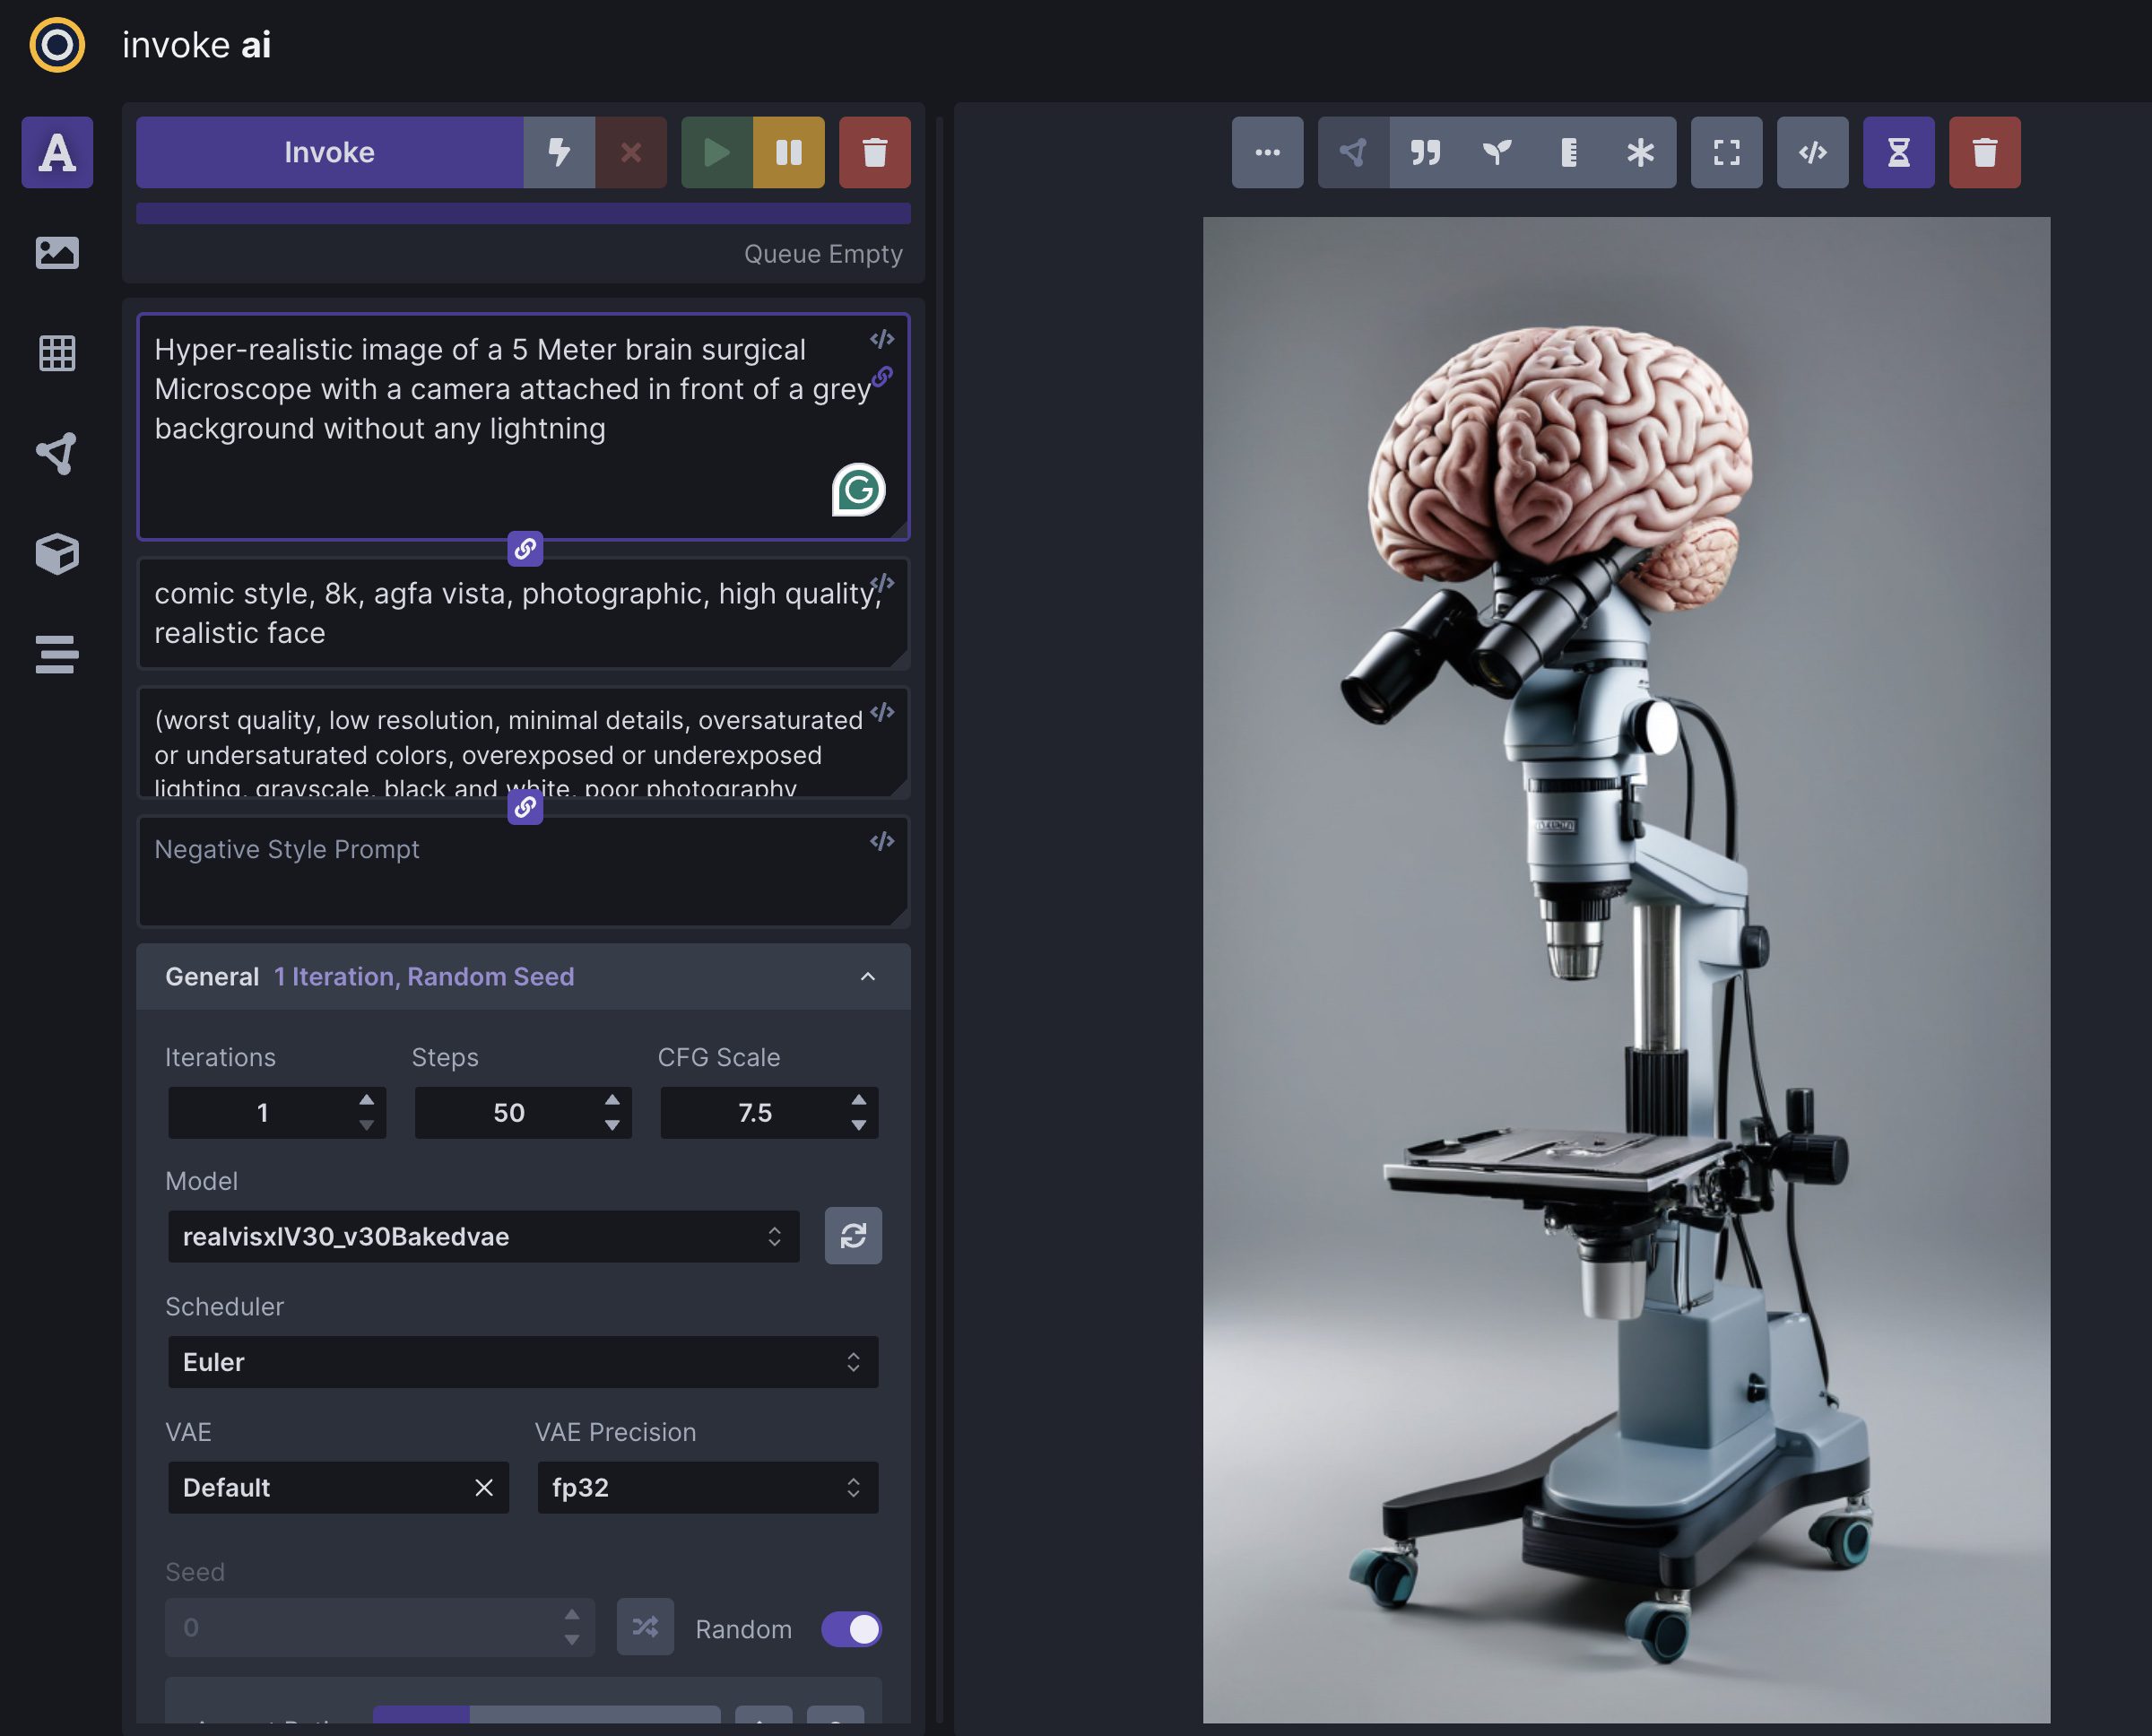
Task: Click the generated brain microscope image
Action: click(1626, 969)
